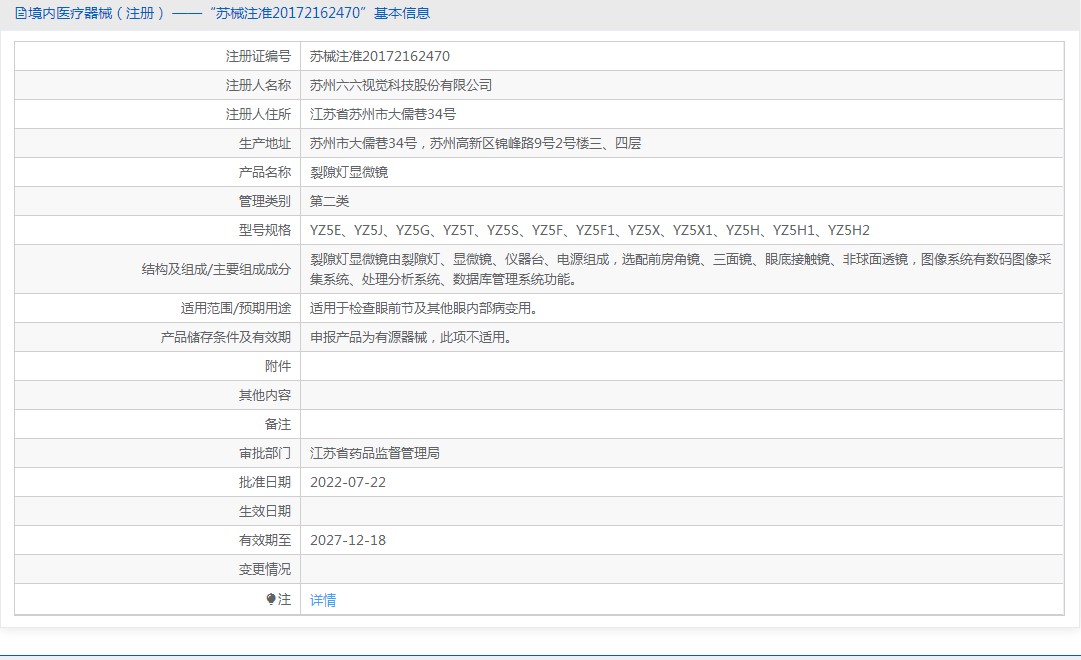
Task: Click the 型号规格 label
Action: tap(265, 230)
